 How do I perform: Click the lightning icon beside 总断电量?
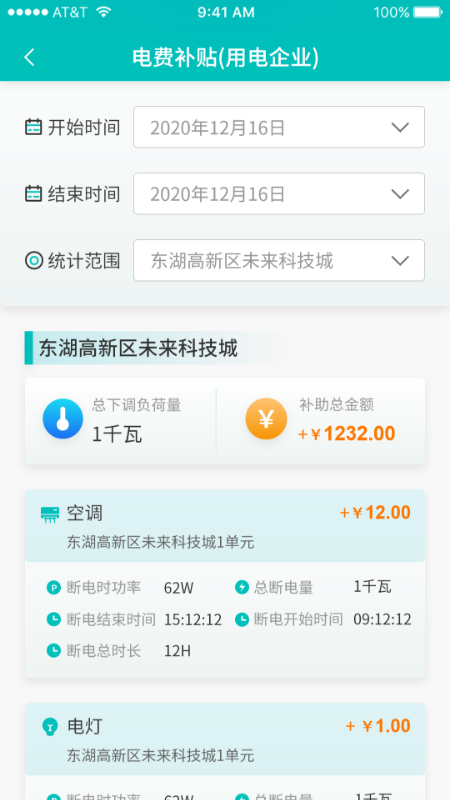click(242, 588)
